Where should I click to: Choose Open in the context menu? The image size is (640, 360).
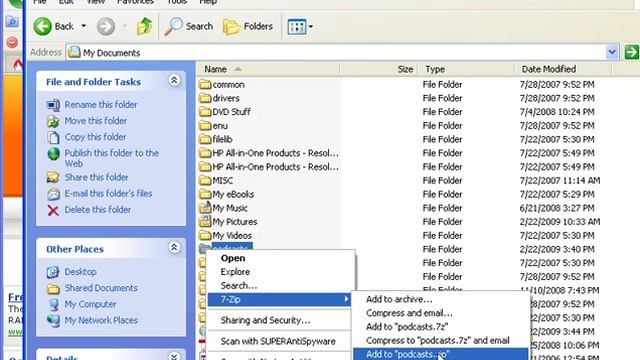(280, 258)
